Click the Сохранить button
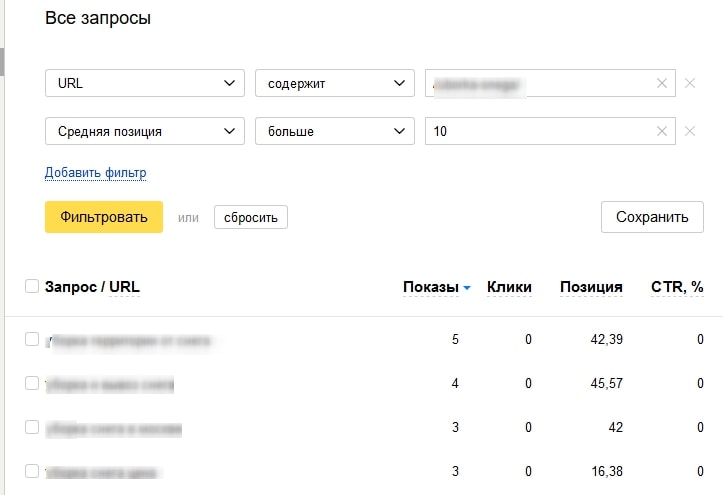This screenshot has height=495, width=723. [x=652, y=217]
